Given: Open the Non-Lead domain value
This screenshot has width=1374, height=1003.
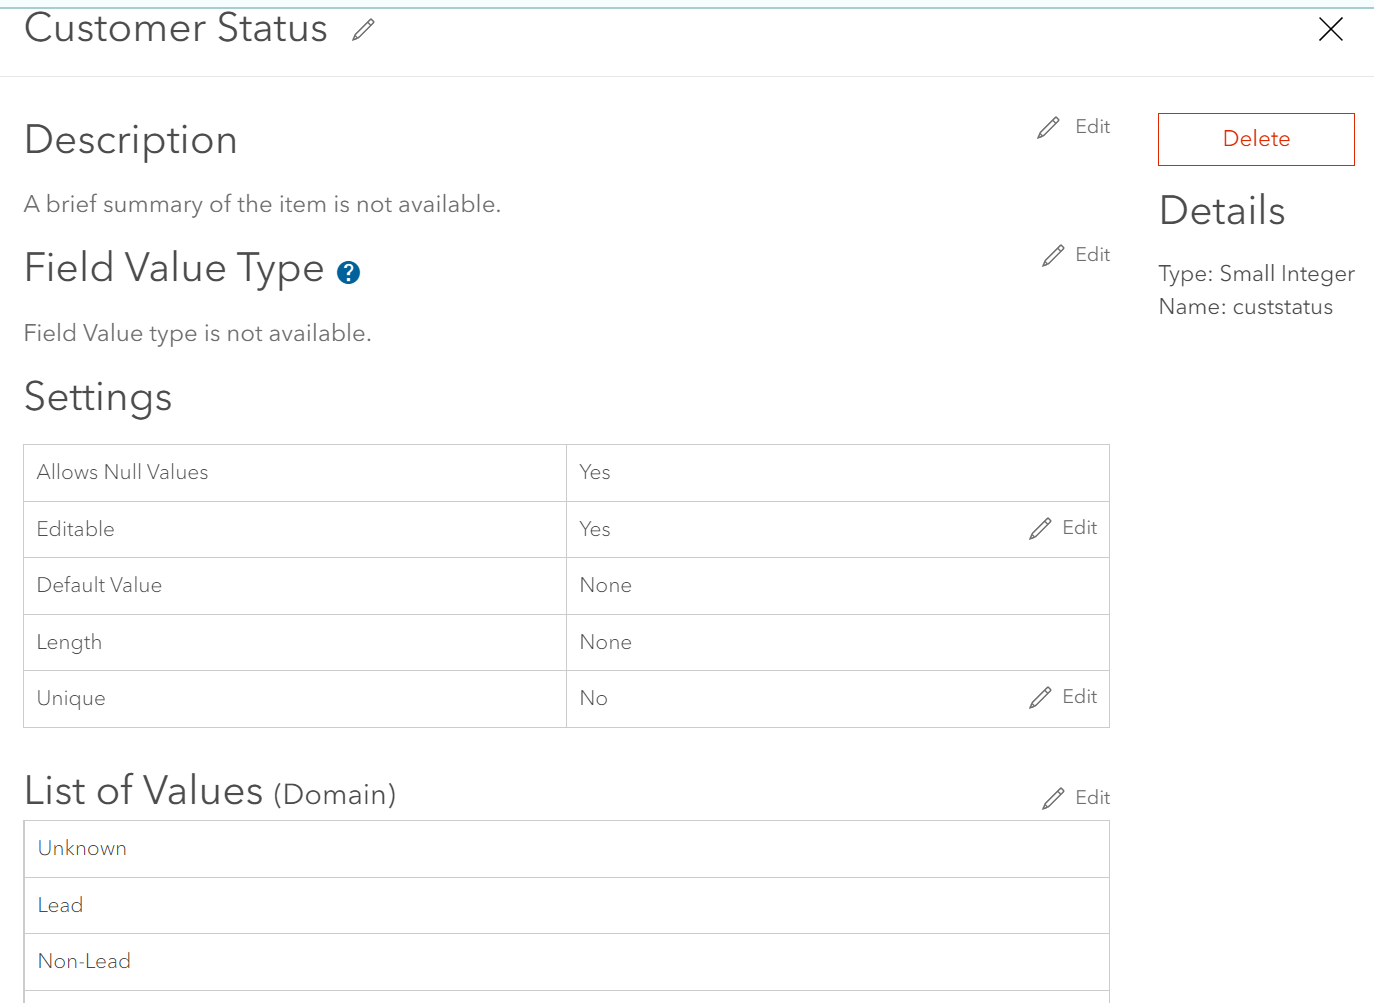Looking at the screenshot, I should (84, 961).
